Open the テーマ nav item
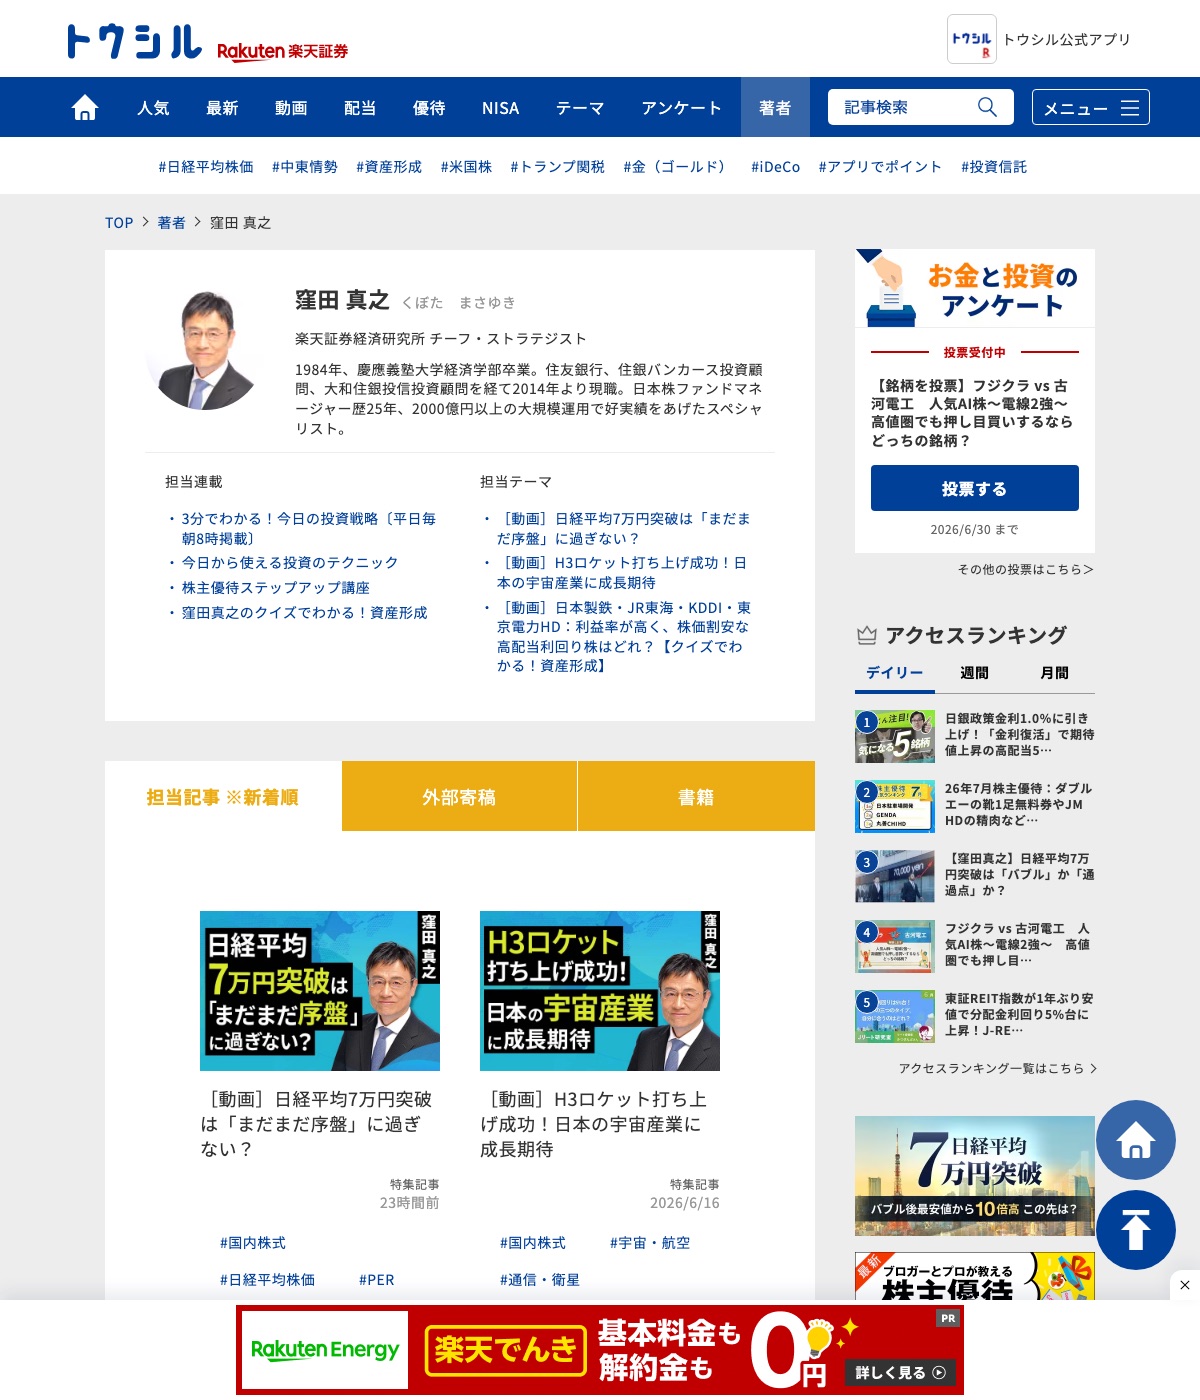 pyautogui.click(x=580, y=107)
